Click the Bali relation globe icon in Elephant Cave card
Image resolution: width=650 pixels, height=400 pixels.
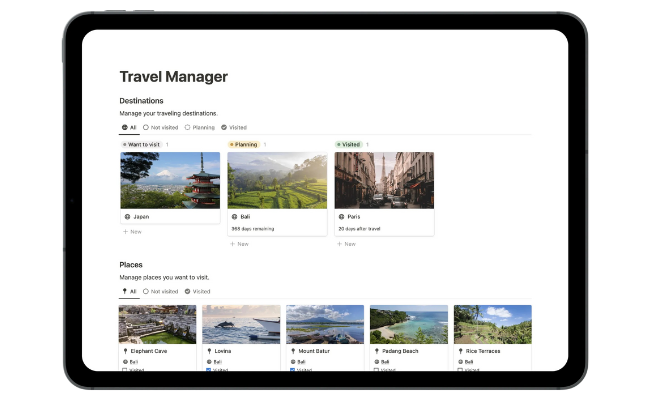pos(125,362)
